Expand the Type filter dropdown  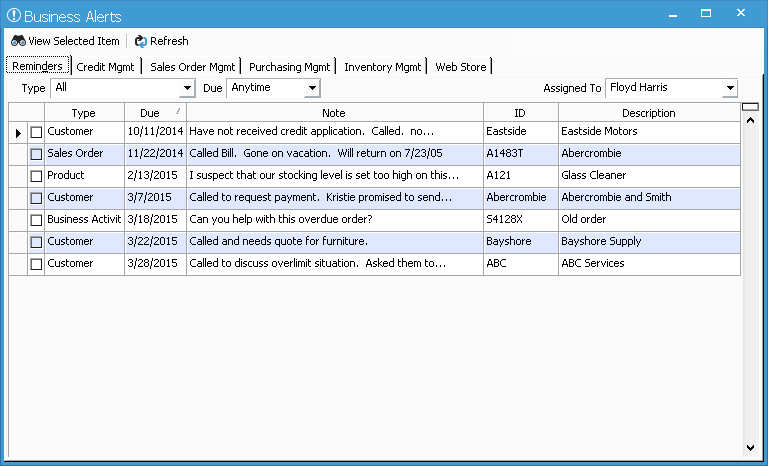187,89
